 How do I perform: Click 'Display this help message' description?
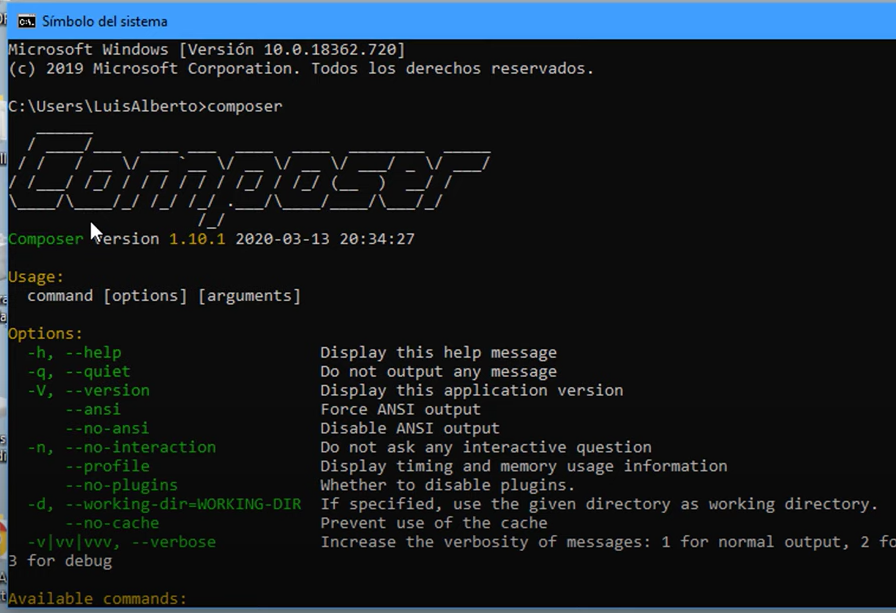438,352
